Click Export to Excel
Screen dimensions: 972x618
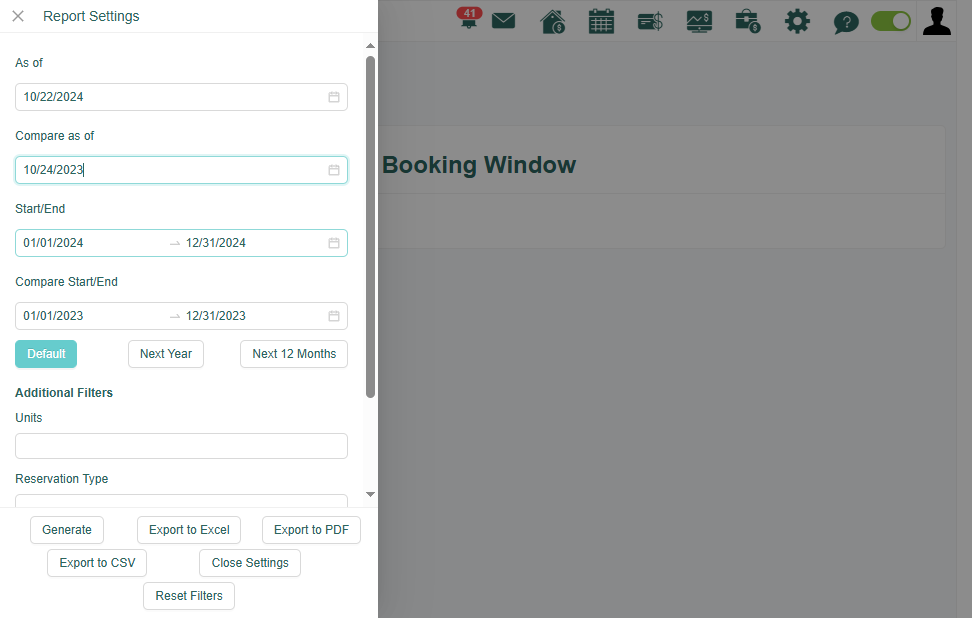pyautogui.click(x=189, y=530)
